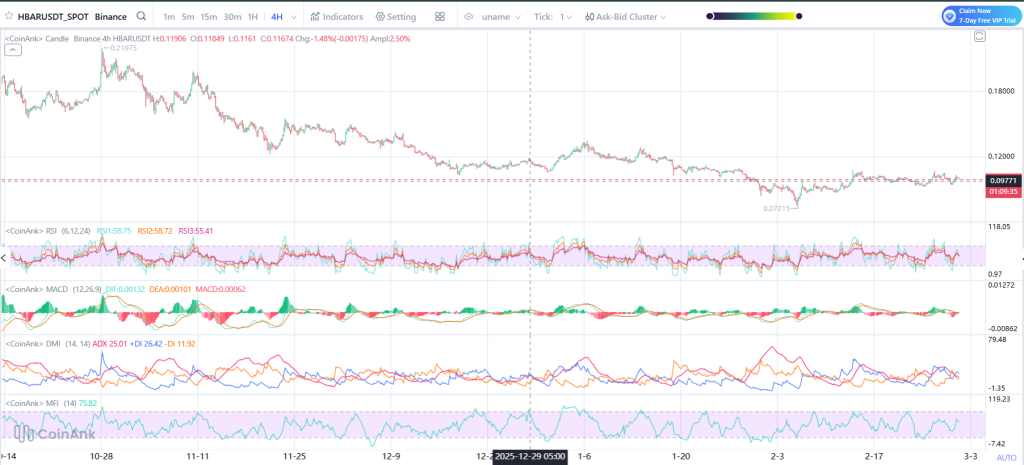Open the multi-chart grid layout icon

point(440,17)
